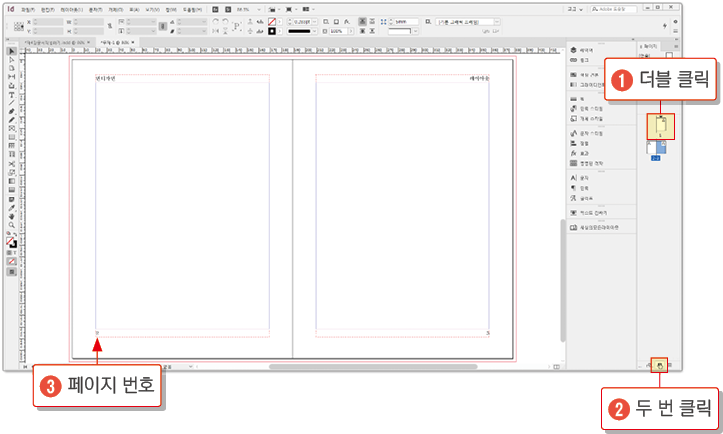The image size is (723, 434).
Task: Select the Eyedropper tool
Action: click(12, 208)
